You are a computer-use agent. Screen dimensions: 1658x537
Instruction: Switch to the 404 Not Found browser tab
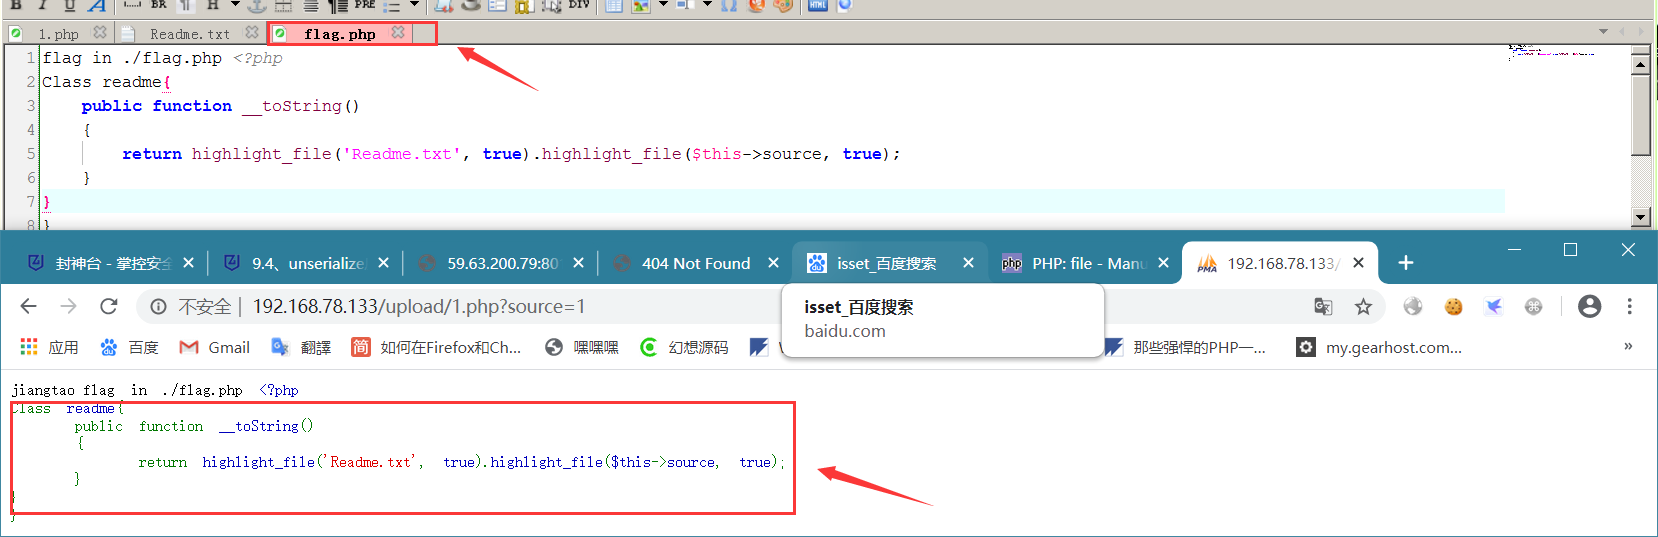point(695,263)
